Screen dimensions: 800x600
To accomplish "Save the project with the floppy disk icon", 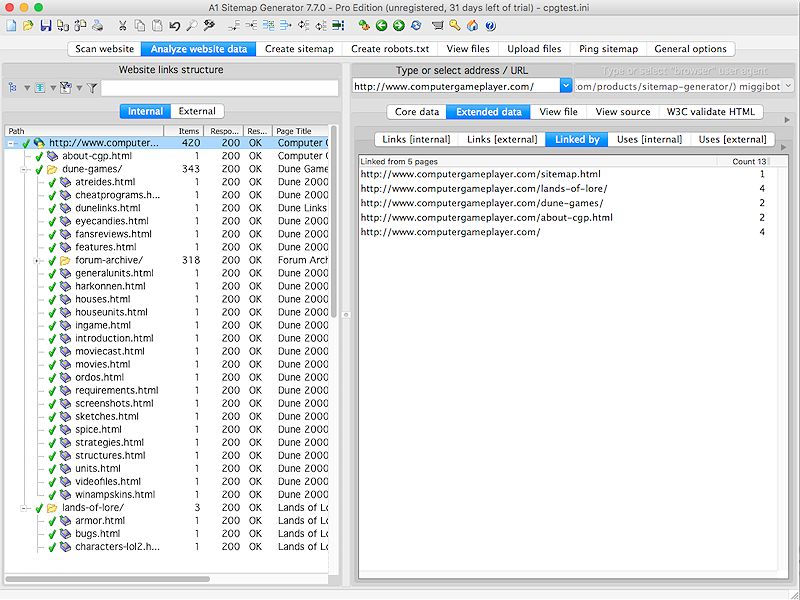I will 46,26.
